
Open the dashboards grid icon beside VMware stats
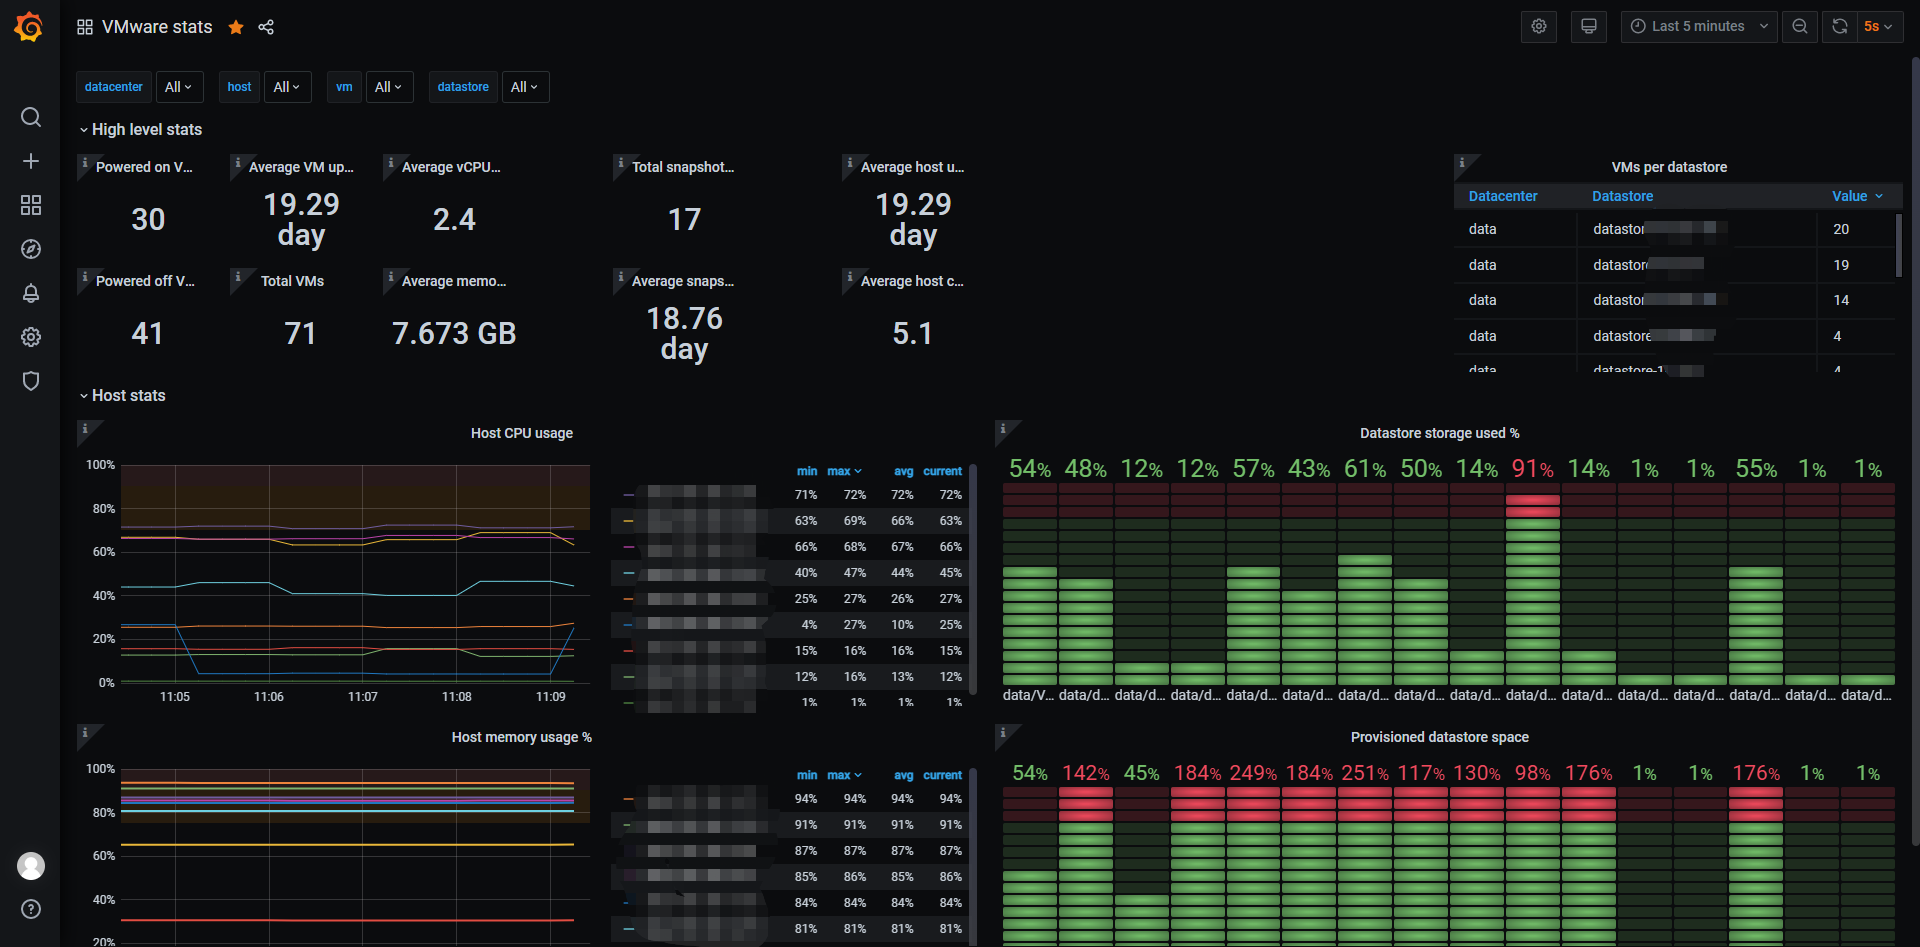point(85,27)
